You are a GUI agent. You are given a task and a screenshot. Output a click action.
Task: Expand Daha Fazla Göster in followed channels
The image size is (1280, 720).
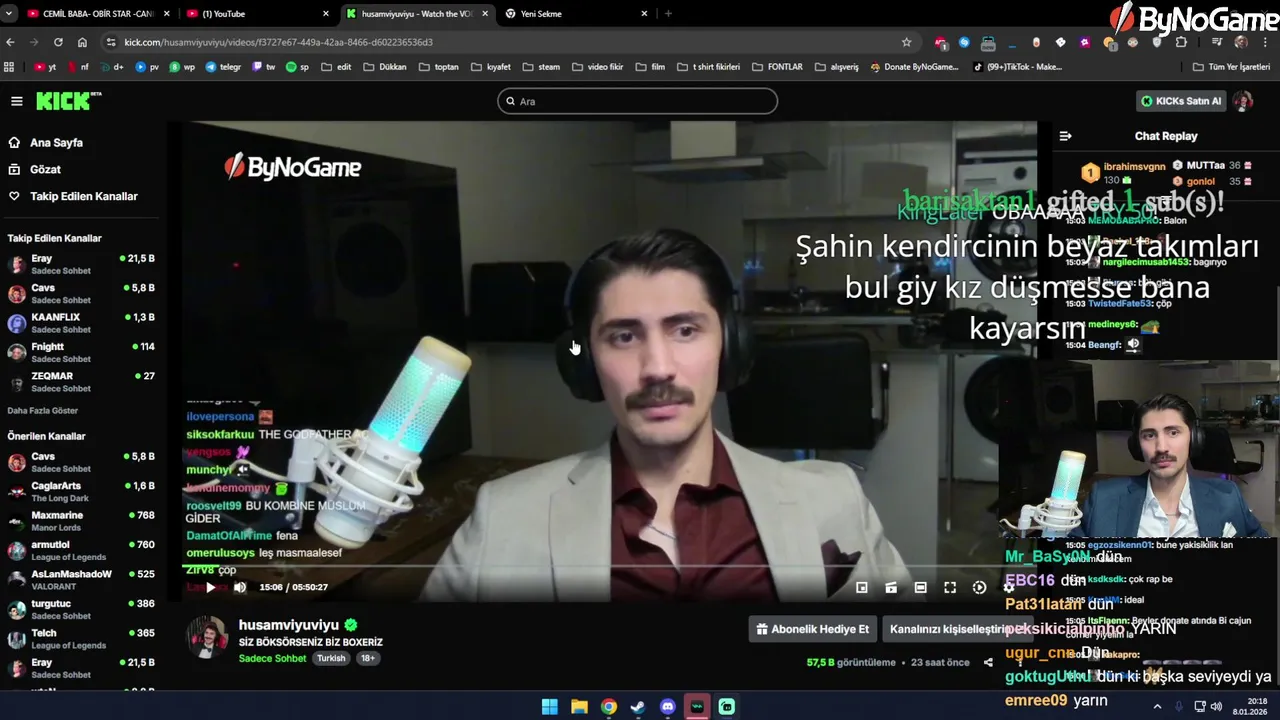click(x=43, y=411)
